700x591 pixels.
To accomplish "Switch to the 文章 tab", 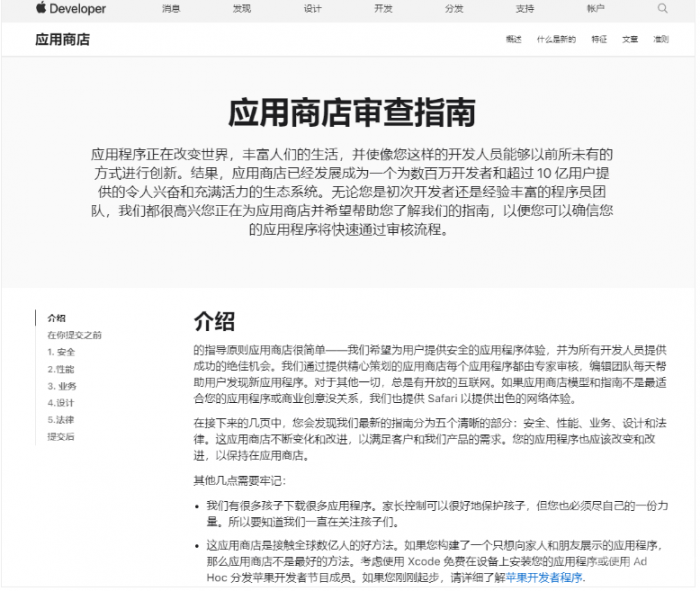I will click(630, 39).
